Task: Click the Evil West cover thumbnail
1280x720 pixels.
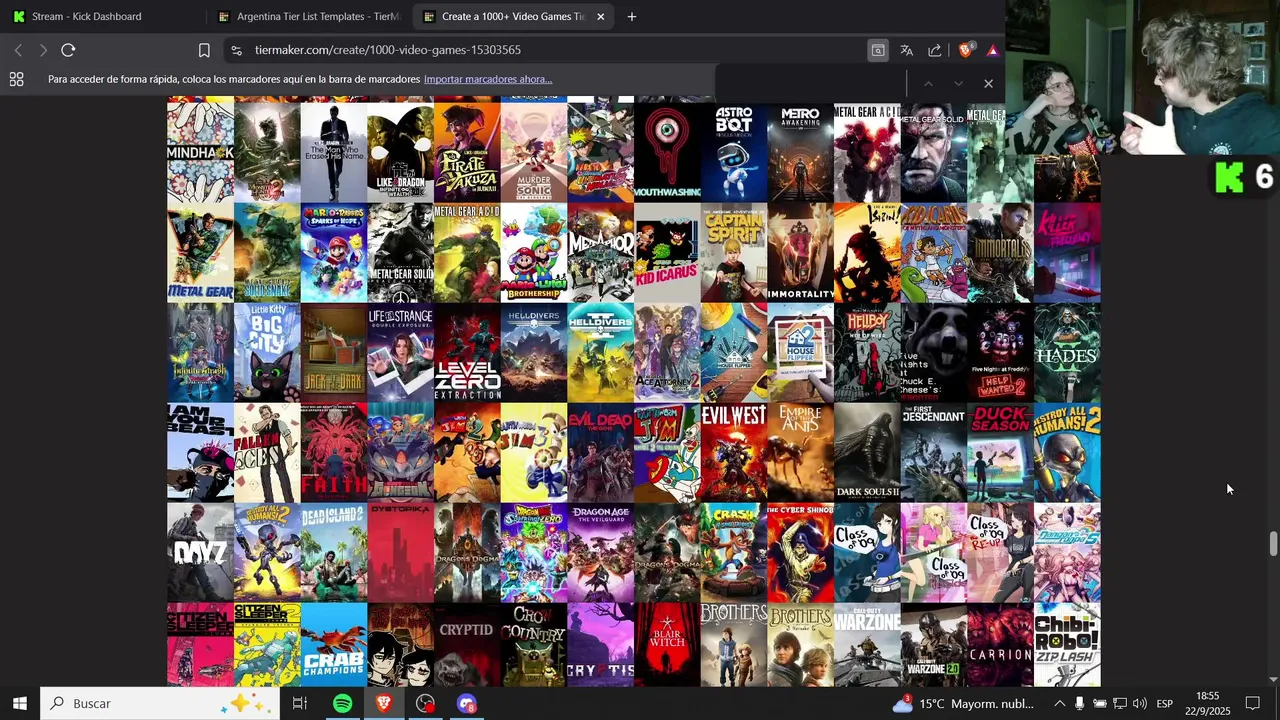Action: [734, 453]
